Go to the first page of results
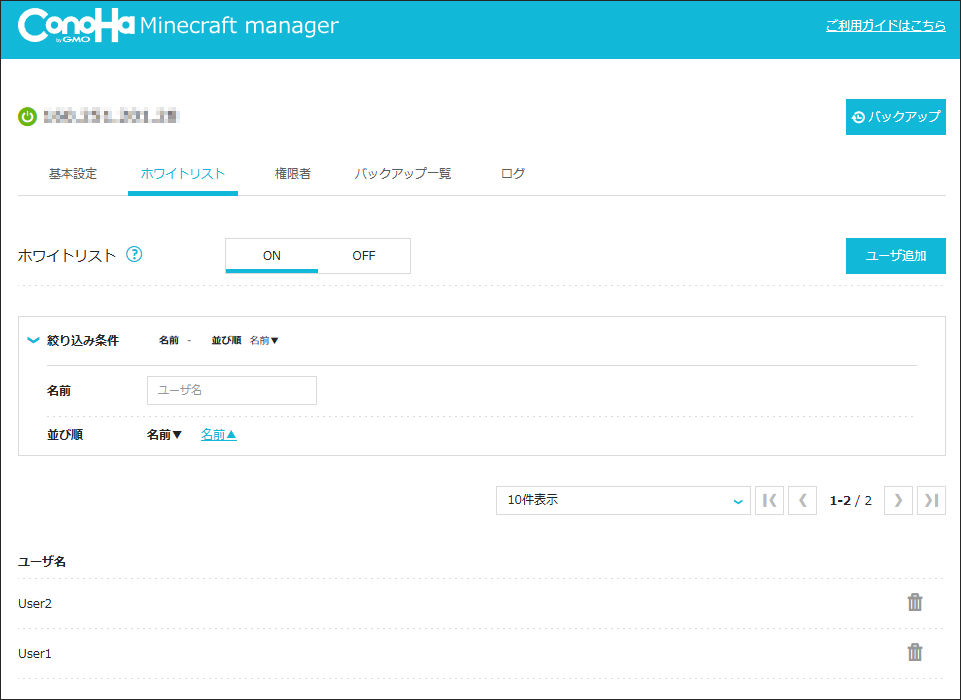The image size is (961, 700). [x=769, y=501]
